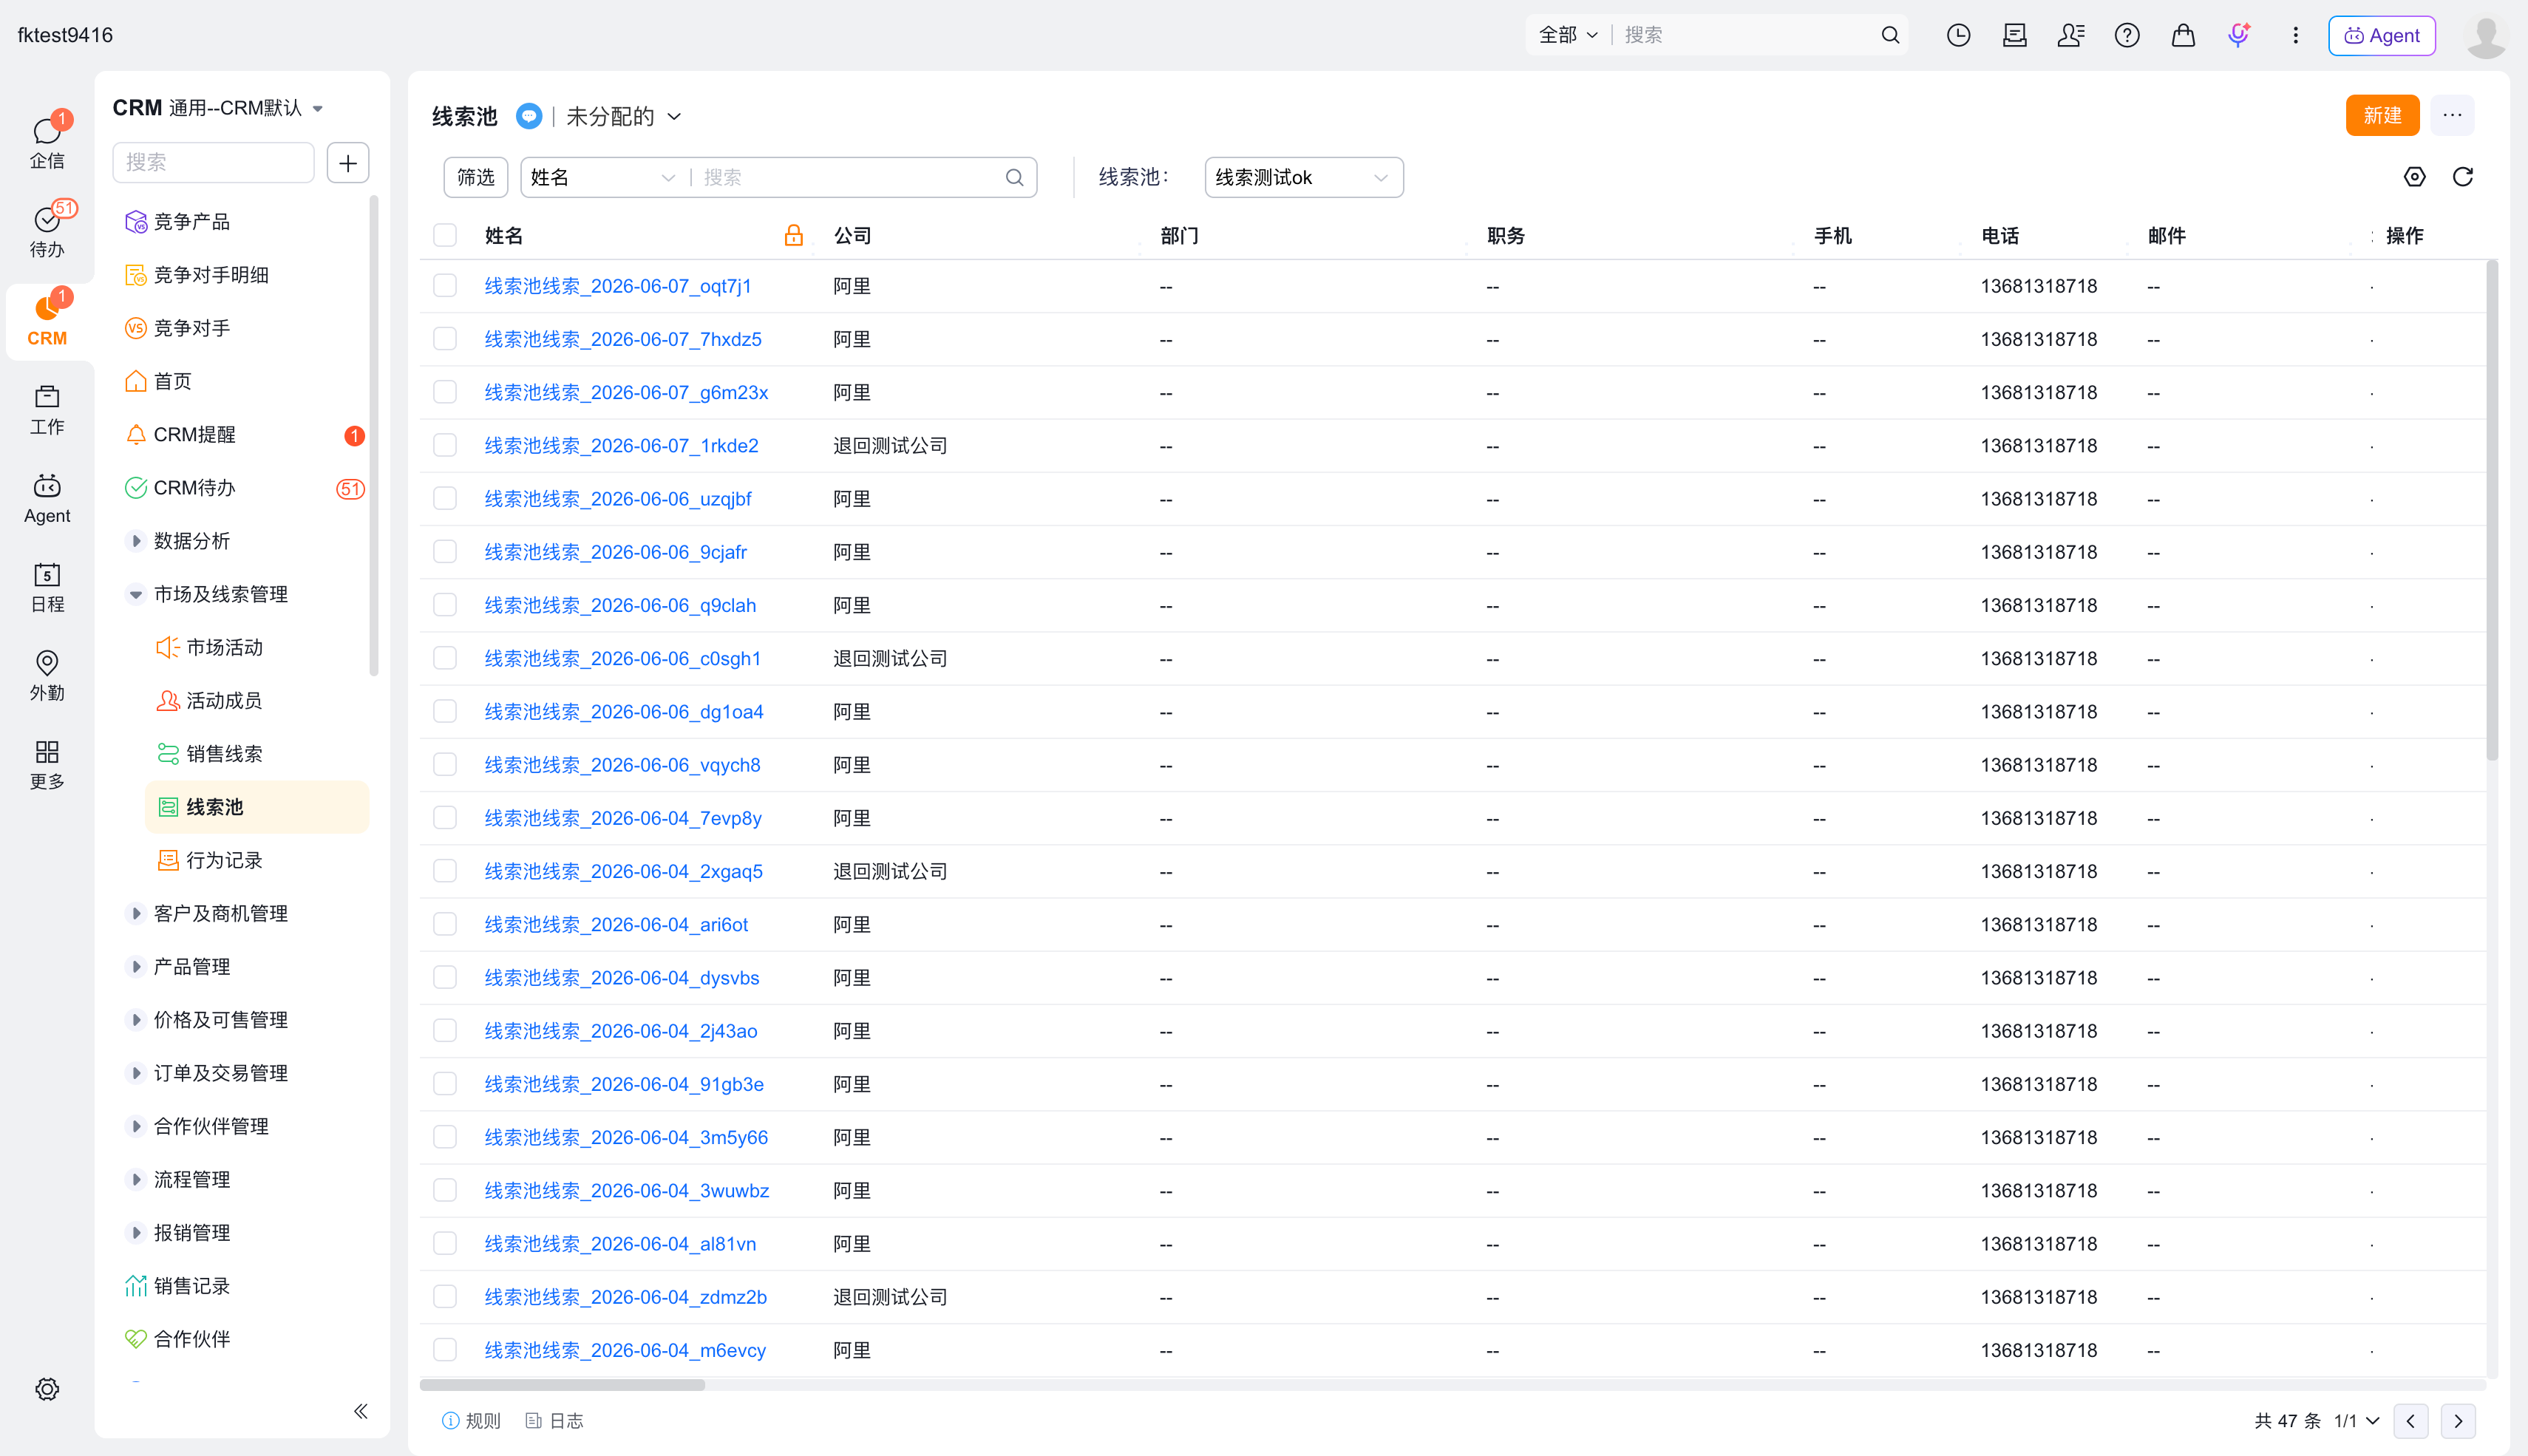Collapse the CRM navigation panel

[x=361, y=1411]
